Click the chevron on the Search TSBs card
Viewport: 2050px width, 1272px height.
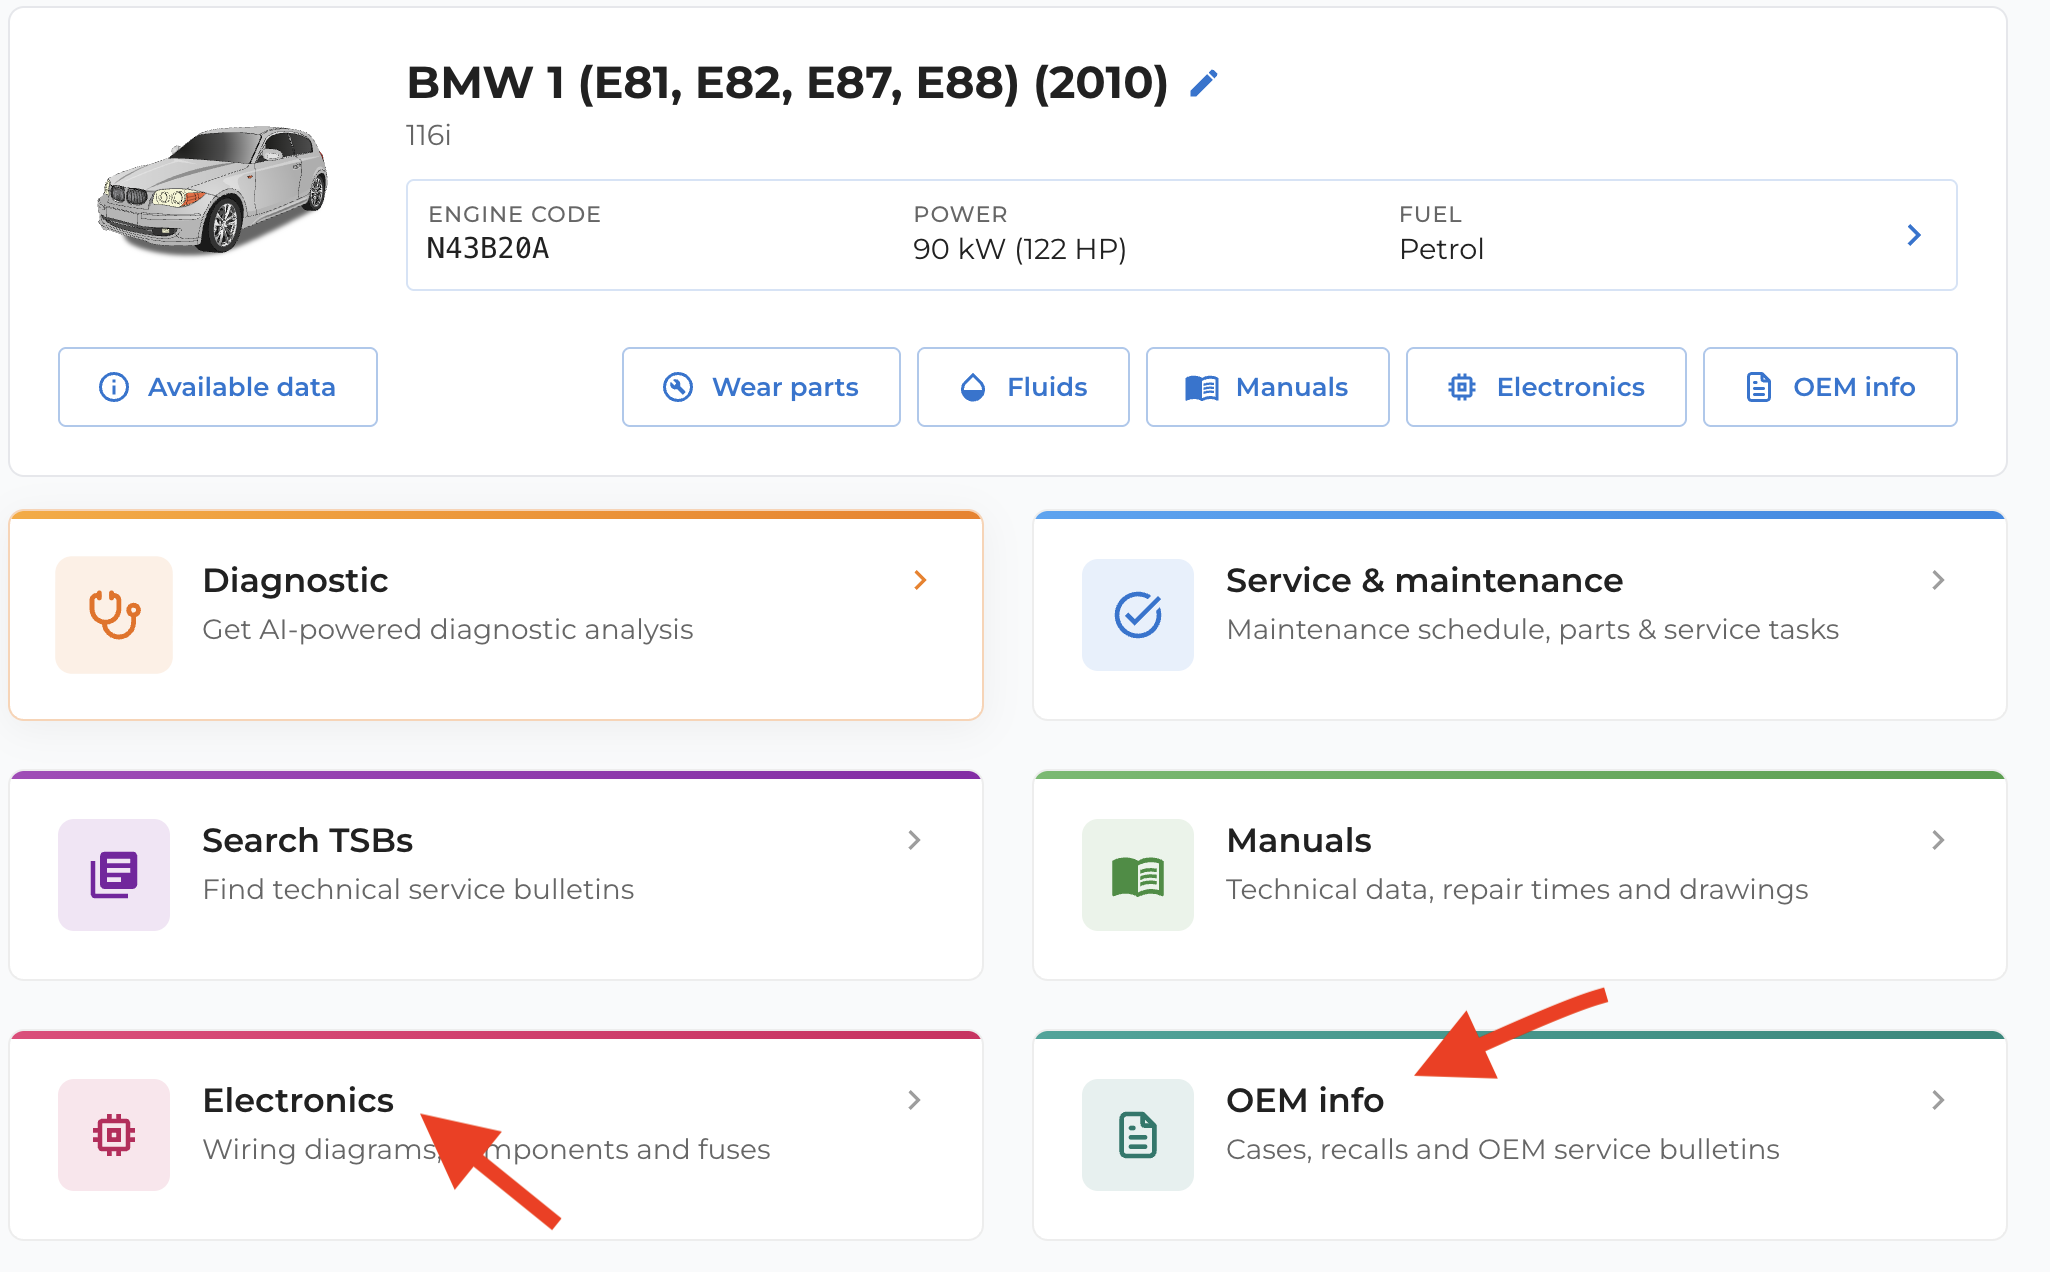pyautogui.click(x=914, y=840)
